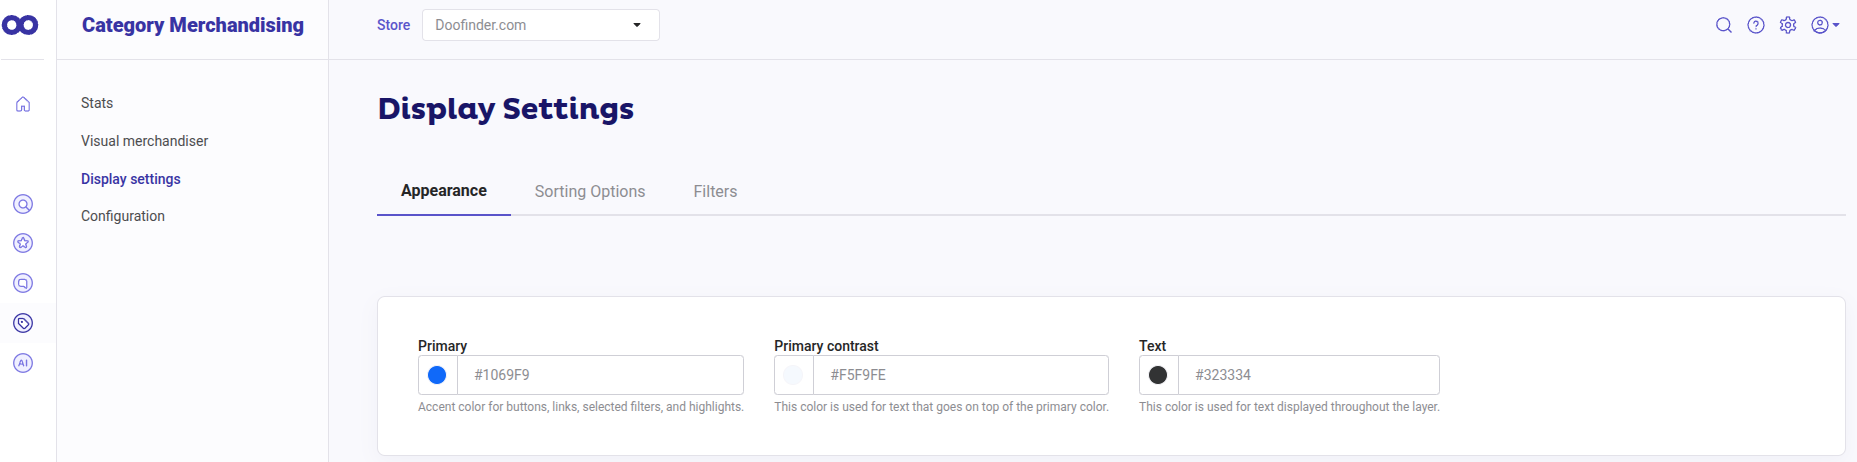This screenshot has height=462, width=1857.
Task: Open the Store dropdown showing Doofinder.com
Action: click(x=540, y=25)
